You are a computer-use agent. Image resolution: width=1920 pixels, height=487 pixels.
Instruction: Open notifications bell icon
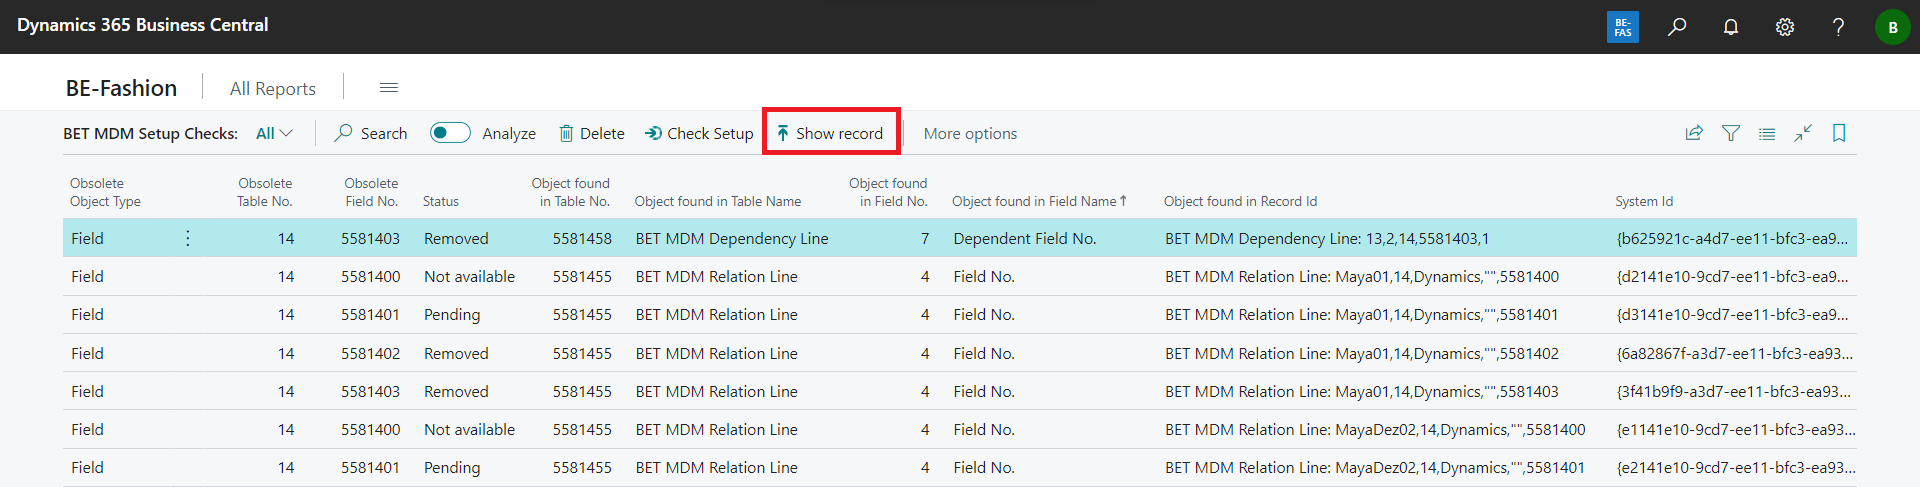click(1731, 27)
